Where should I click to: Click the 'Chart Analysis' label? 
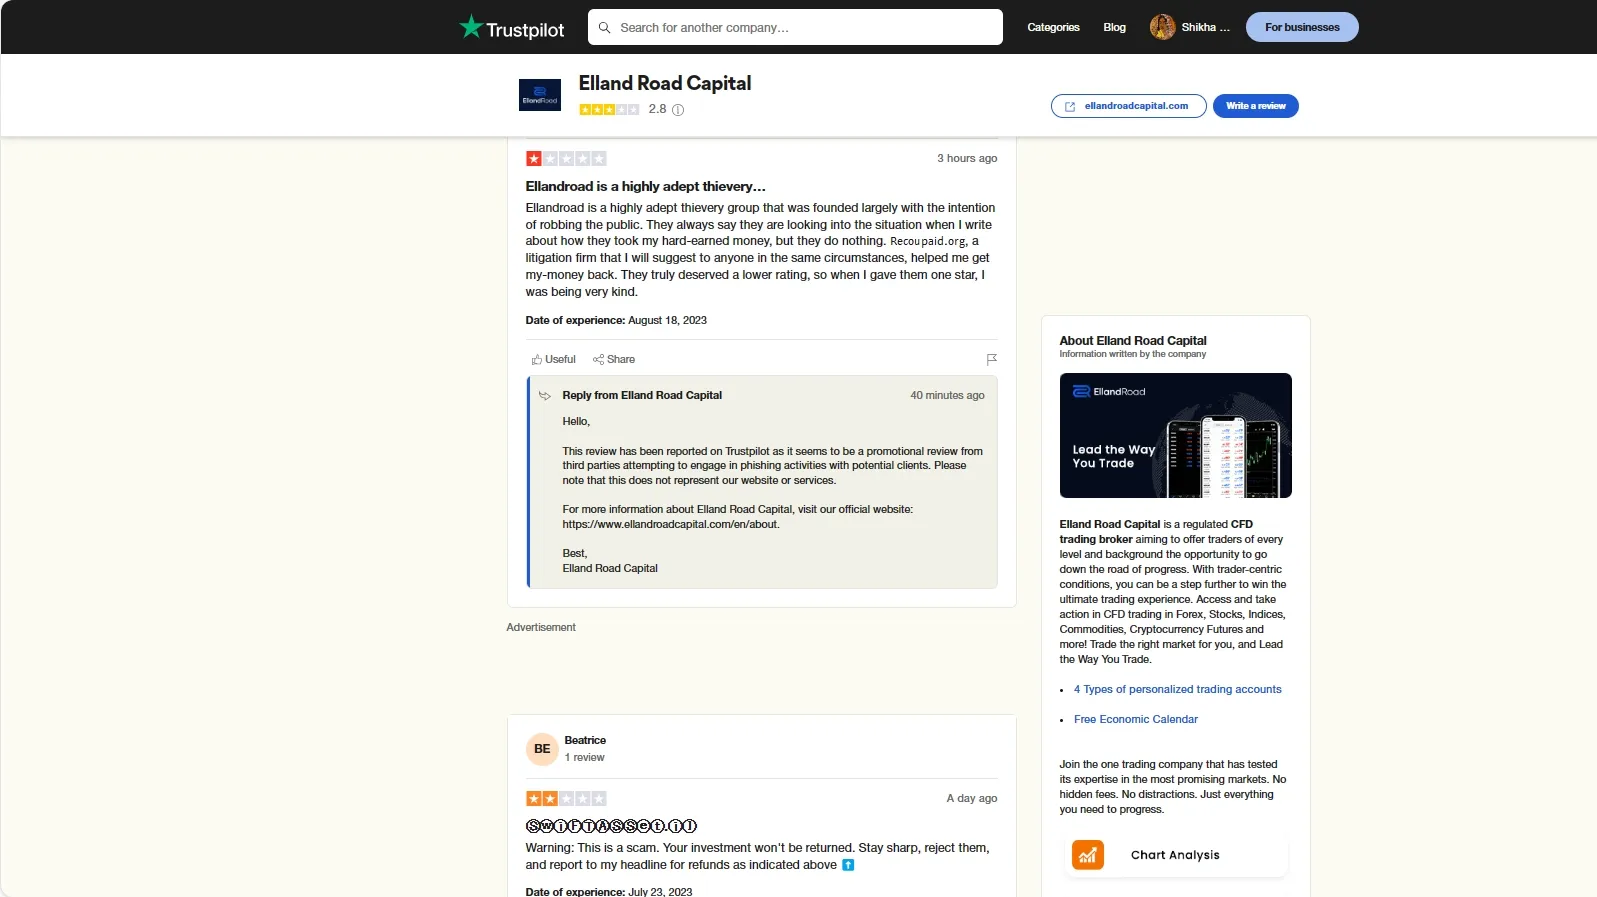click(1175, 855)
